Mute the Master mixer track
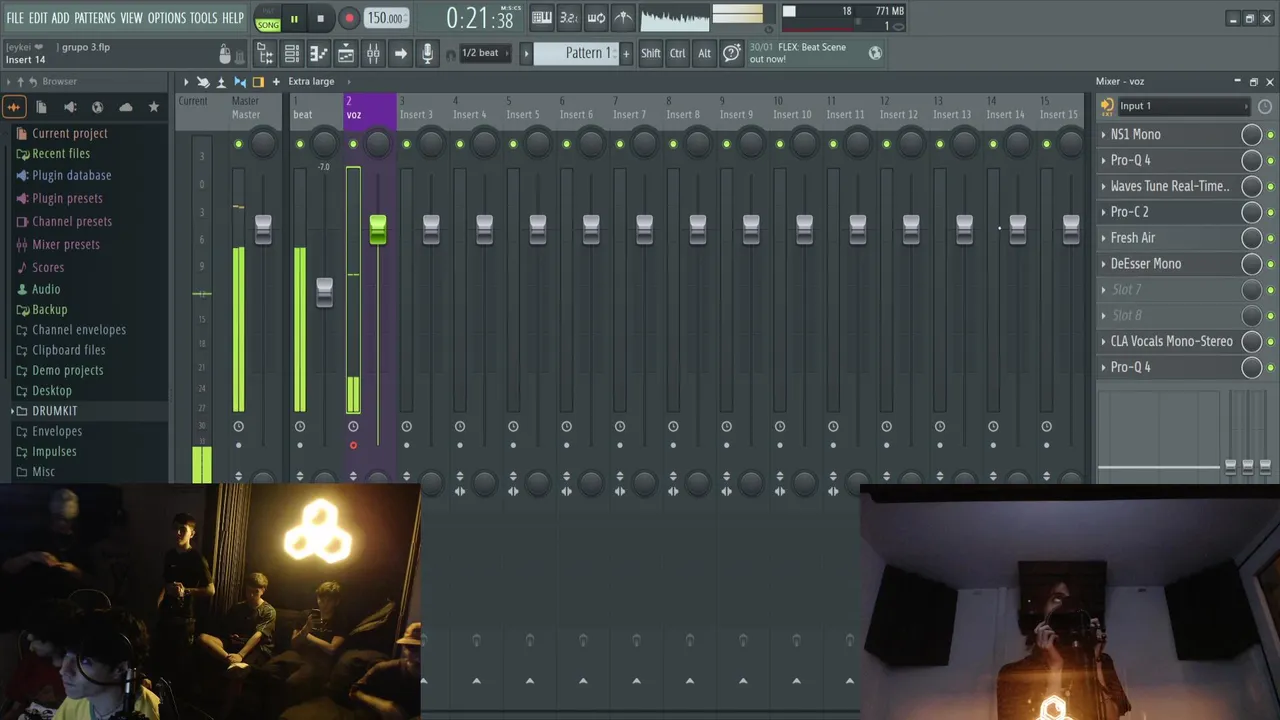This screenshot has height=720, width=1280. (x=238, y=145)
